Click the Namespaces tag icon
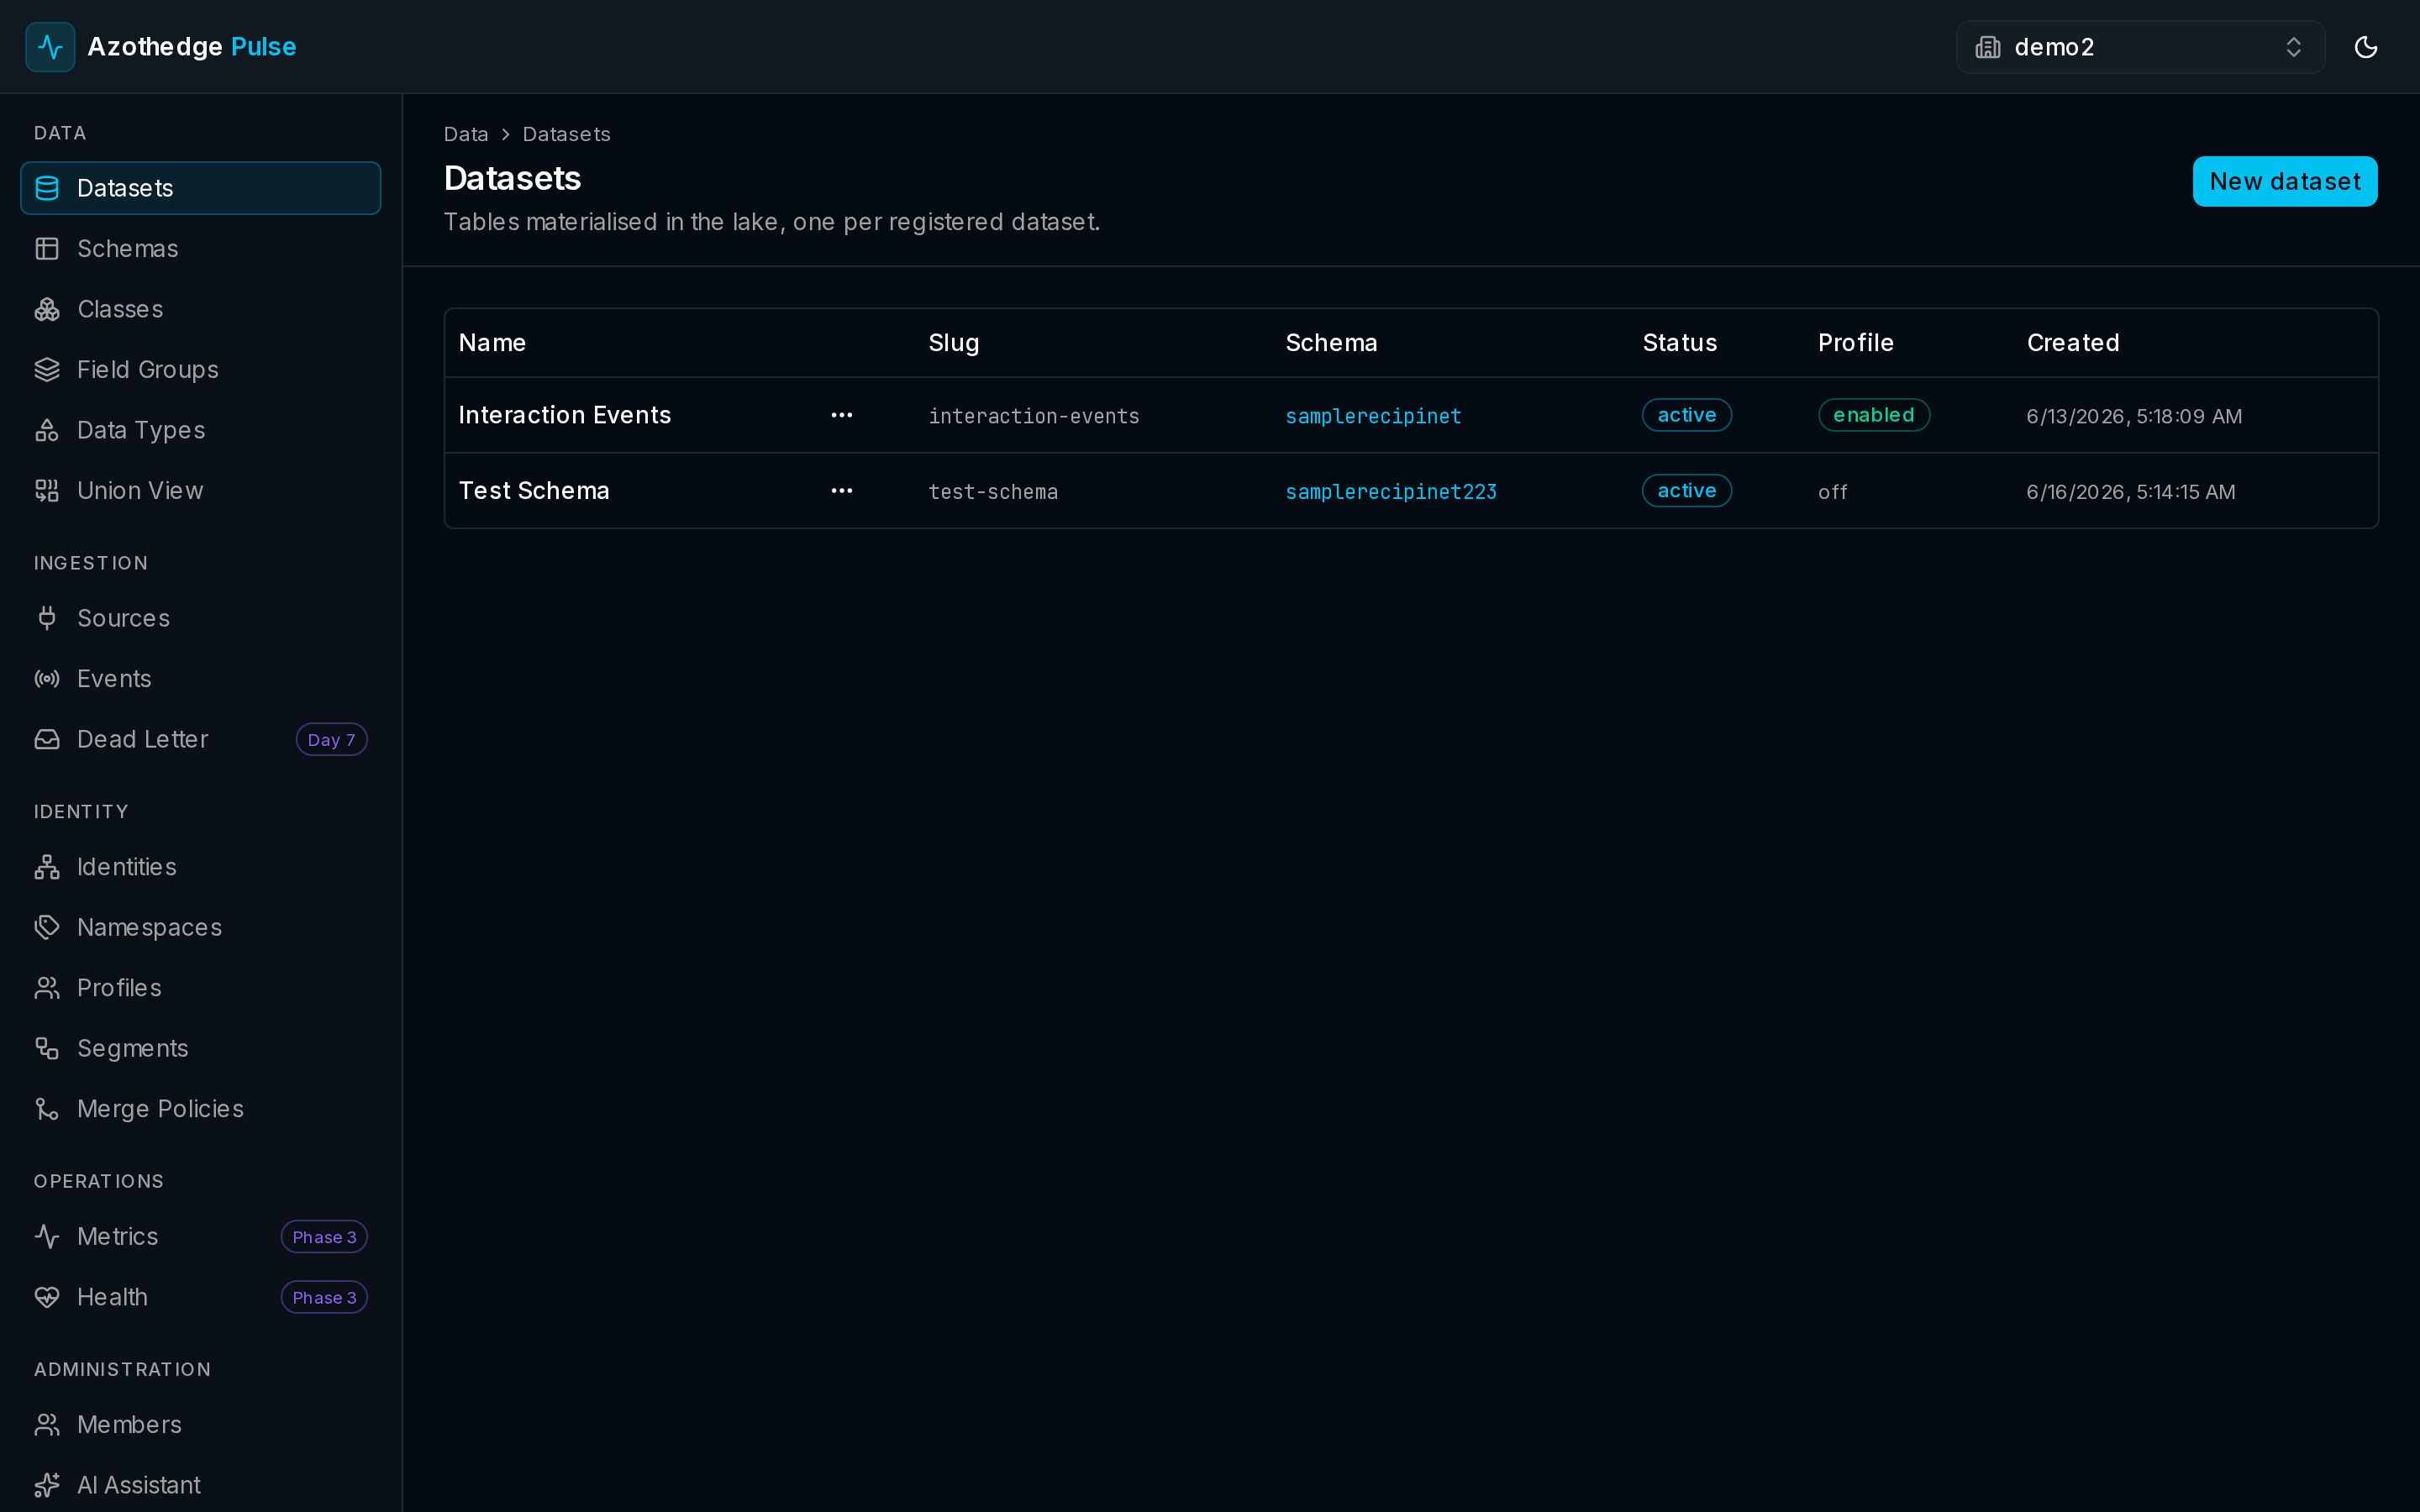Image resolution: width=2420 pixels, height=1512 pixels. tap(47, 927)
